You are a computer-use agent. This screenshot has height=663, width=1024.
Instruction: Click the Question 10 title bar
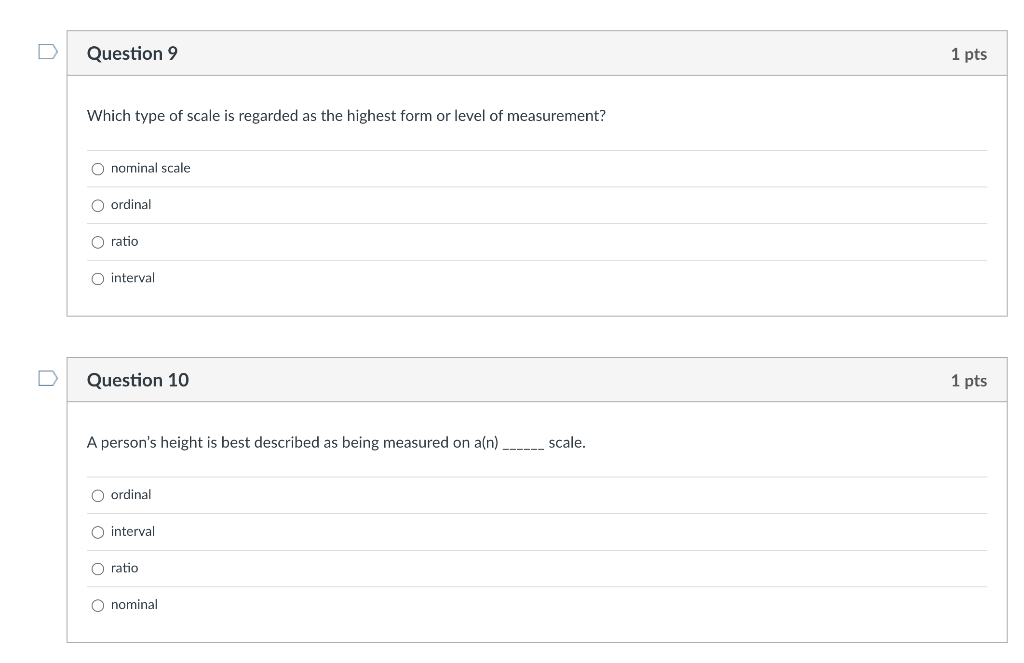(x=537, y=379)
